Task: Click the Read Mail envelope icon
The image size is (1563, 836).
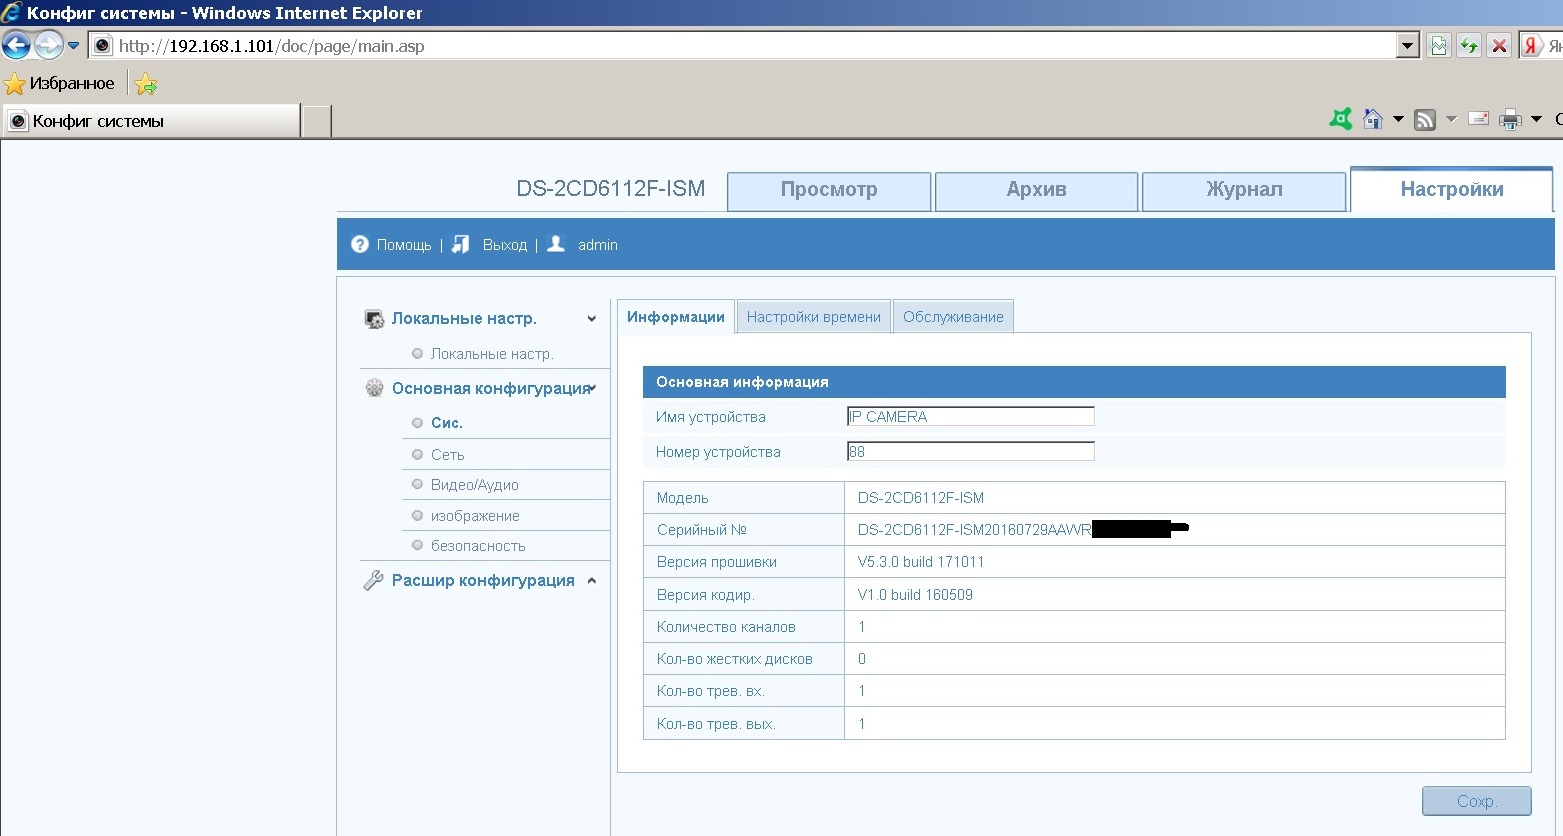Action: pos(1479,119)
